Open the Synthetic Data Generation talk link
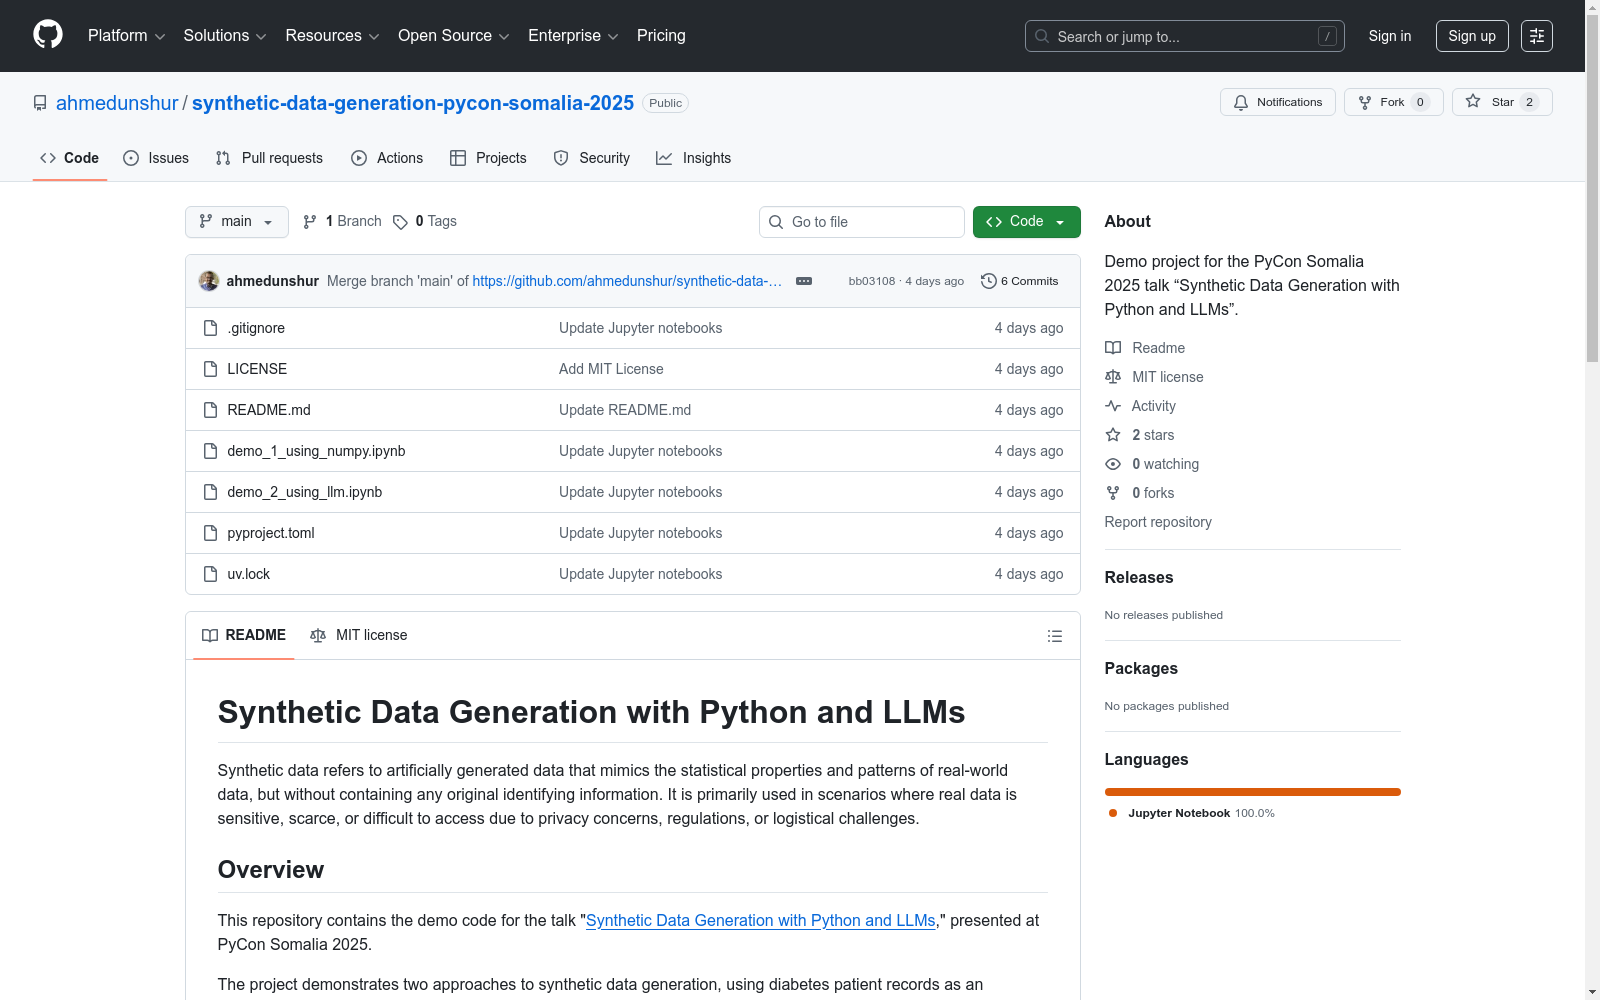Image resolution: width=1600 pixels, height=1000 pixels. [x=761, y=920]
